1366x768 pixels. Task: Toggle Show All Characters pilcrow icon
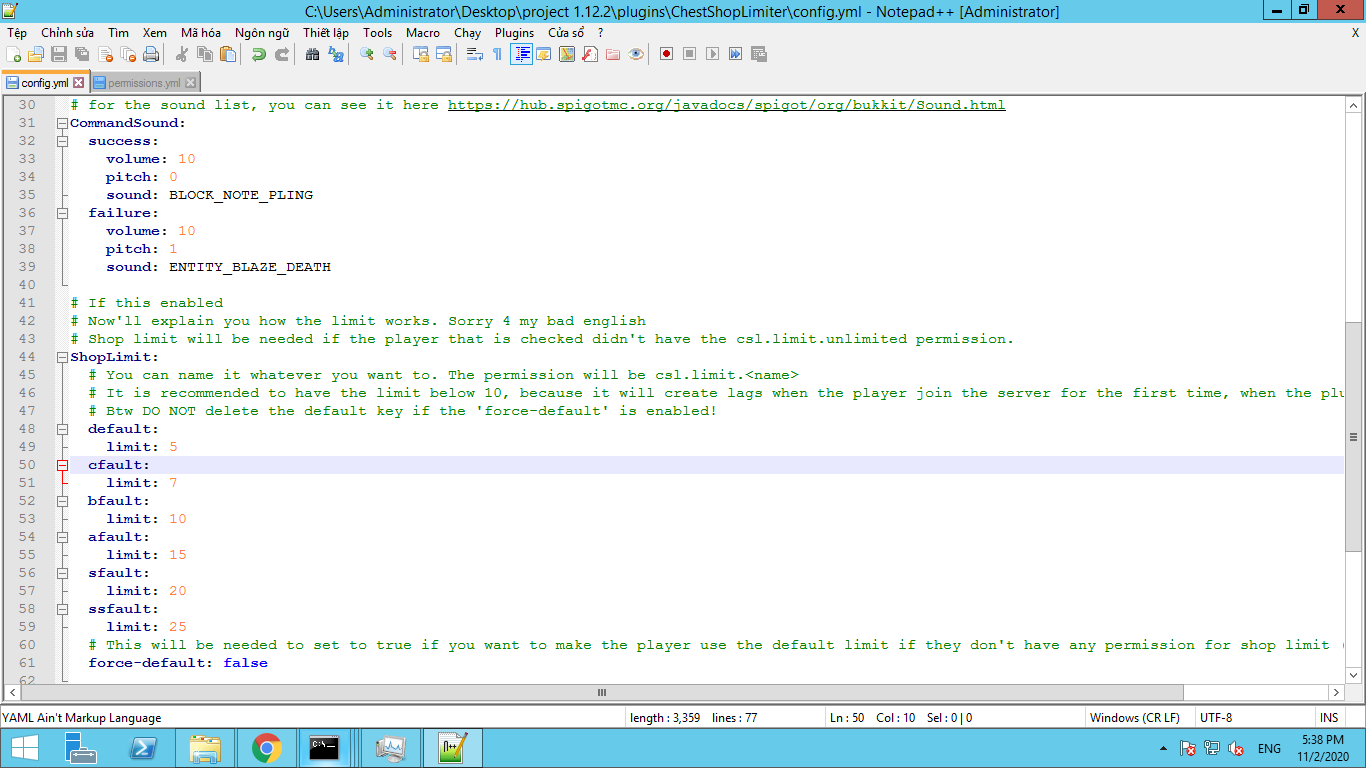pyautogui.click(x=498, y=54)
